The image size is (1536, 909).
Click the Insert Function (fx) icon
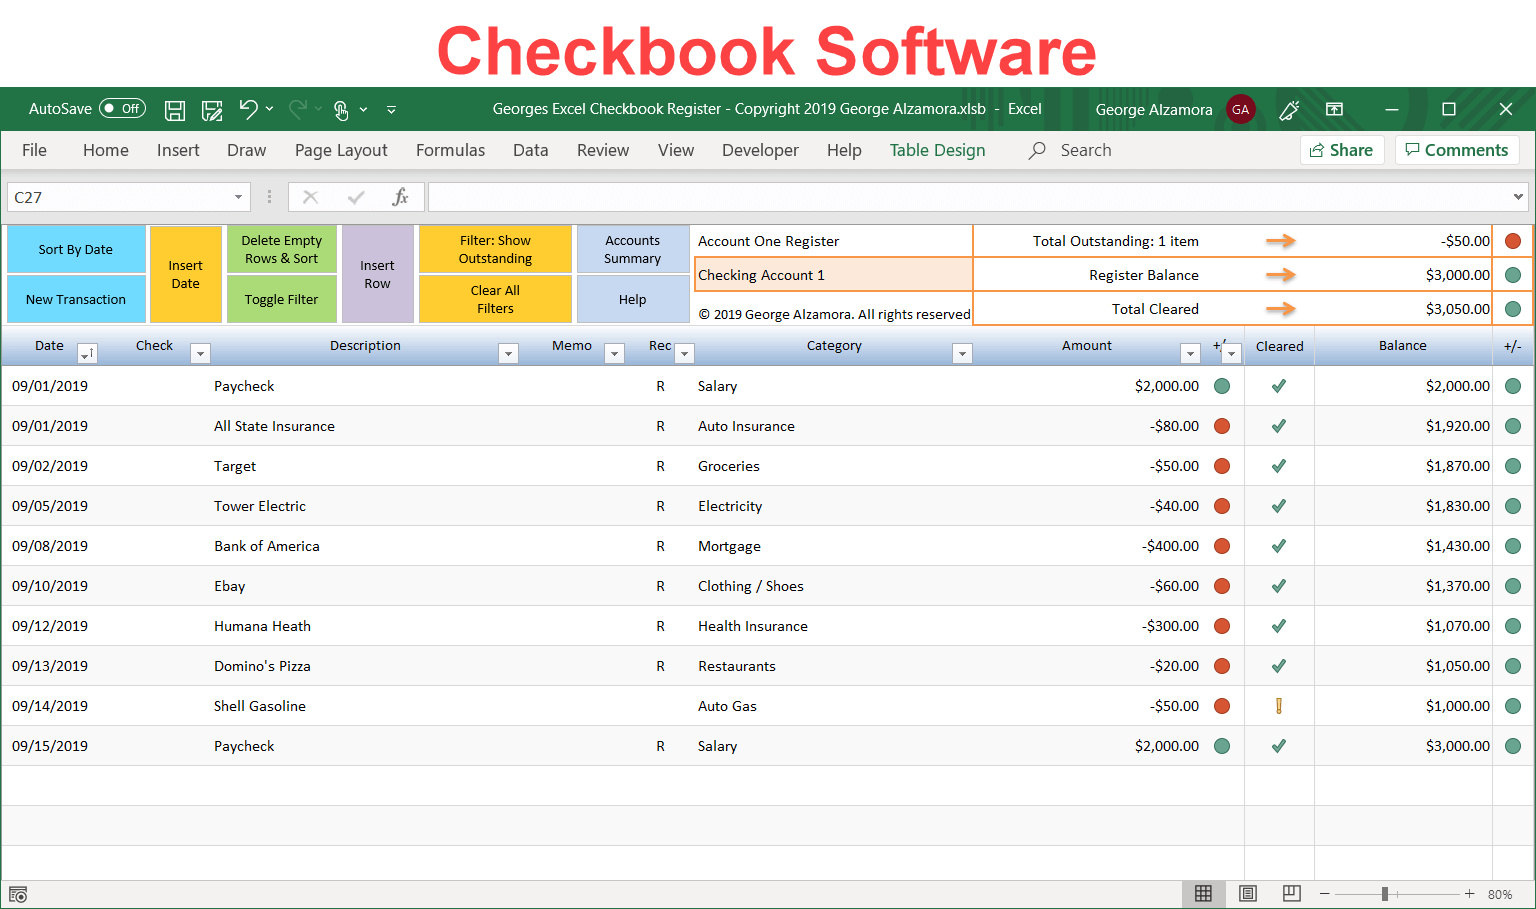[x=401, y=196]
